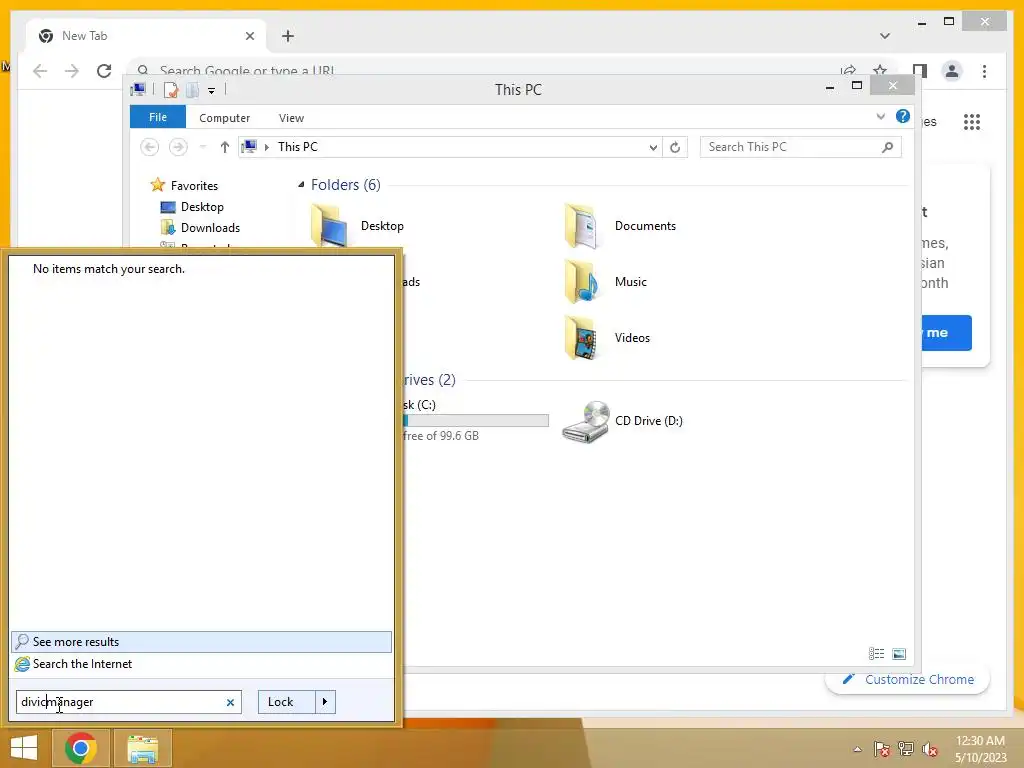This screenshot has width=1024, height=768.
Task: Open the Google apps grid
Action: (x=972, y=122)
